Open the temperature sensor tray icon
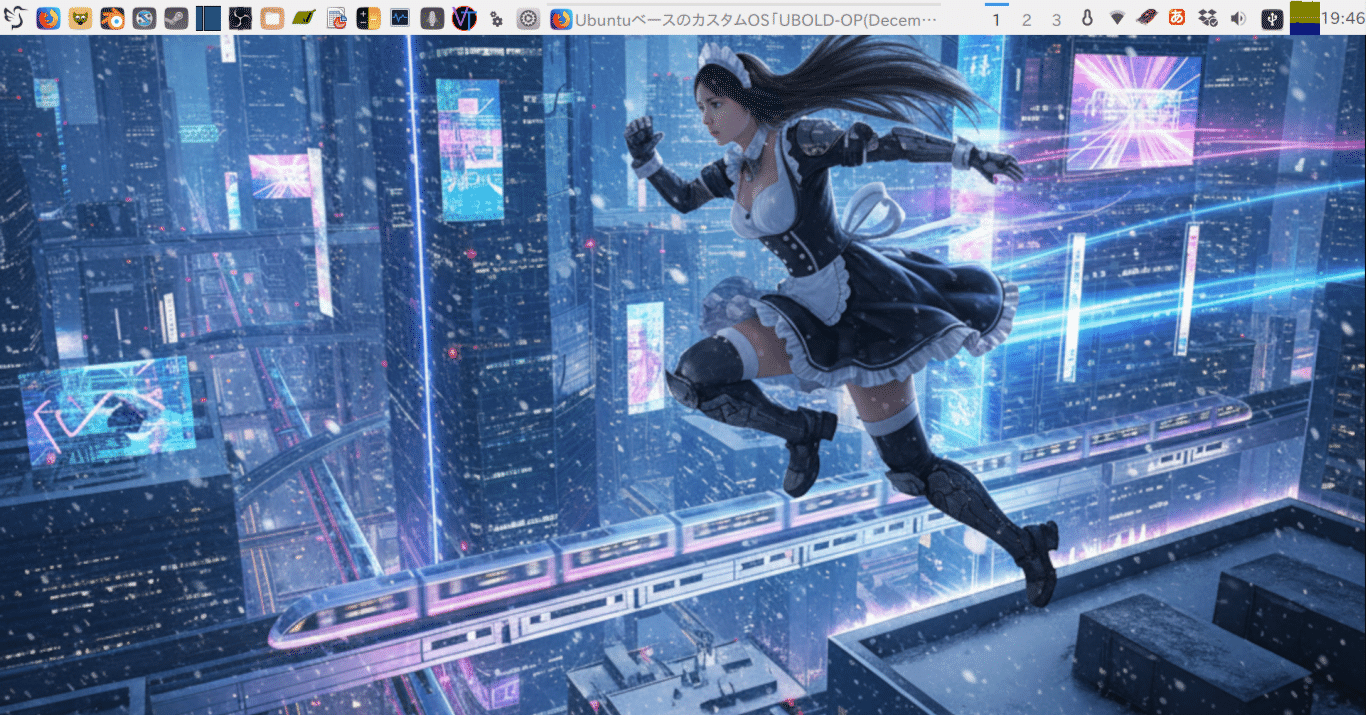 point(1088,18)
